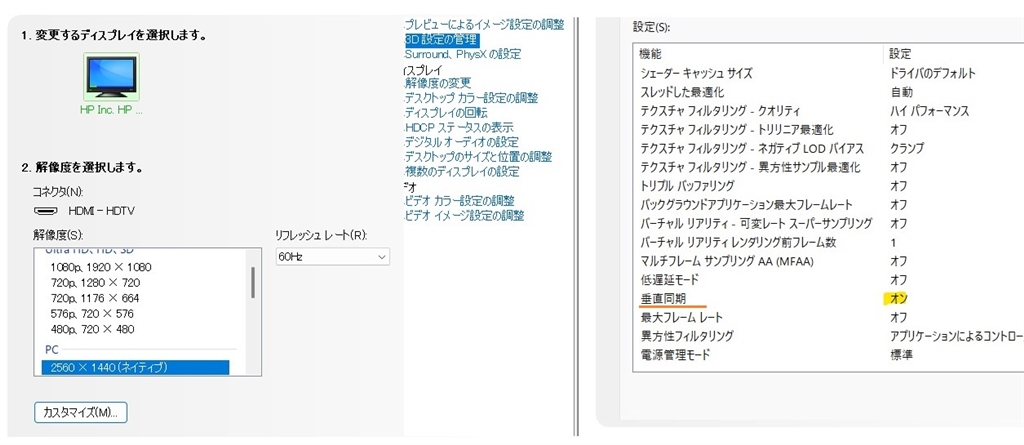This screenshot has height=445, width=1024.
Task: Click the オン value for 垂直同期
Action: (899, 299)
